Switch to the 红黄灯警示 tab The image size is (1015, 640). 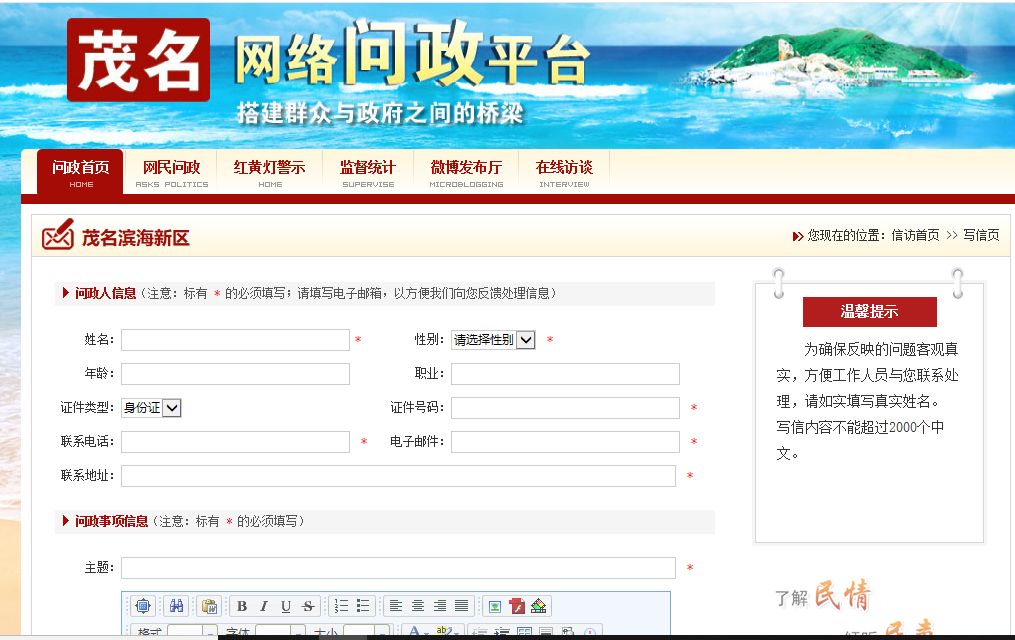tap(269, 172)
